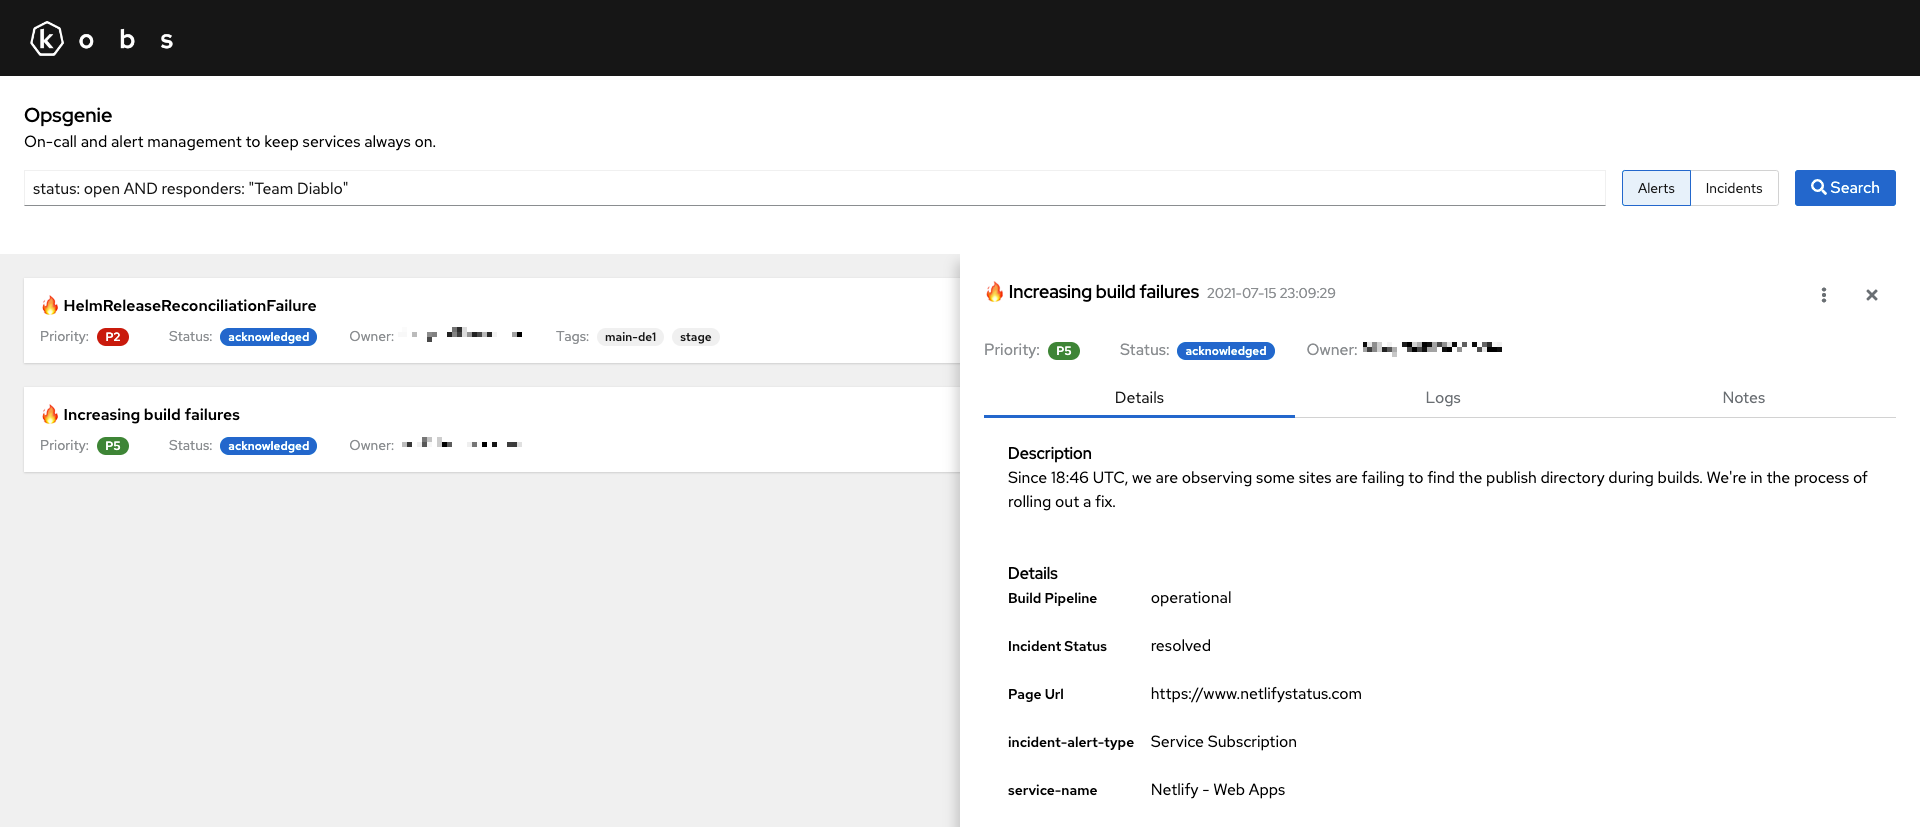Click acknowledged status on Increasing build failures card
This screenshot has height=827, width=1920.
268,446
